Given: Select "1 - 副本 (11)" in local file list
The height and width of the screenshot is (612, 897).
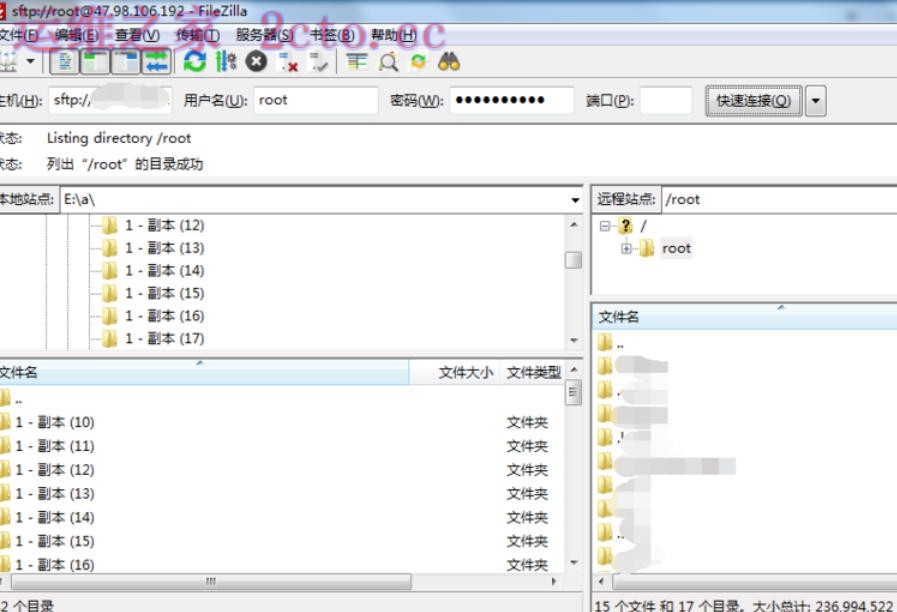Looking at the screenshot, I should click(55, 446).
